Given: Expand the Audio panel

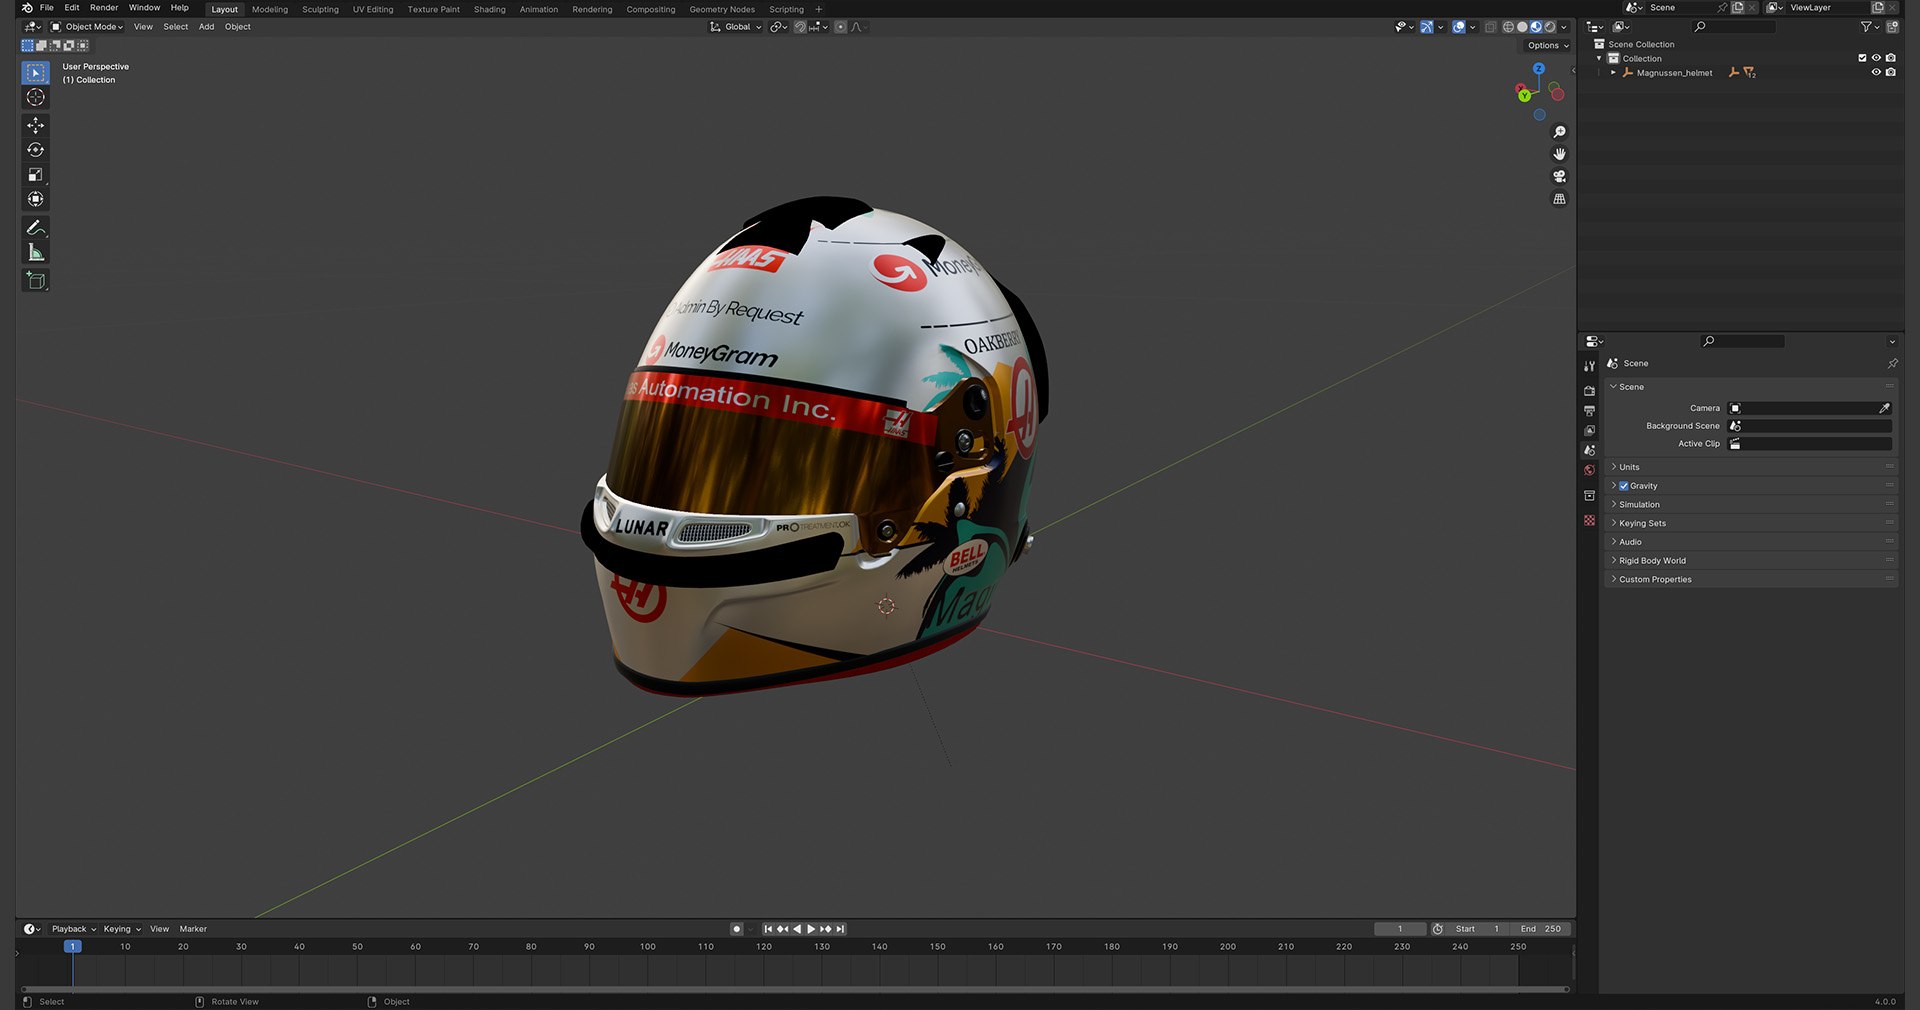Looking at the screenshot, I should coord(1751,542).
